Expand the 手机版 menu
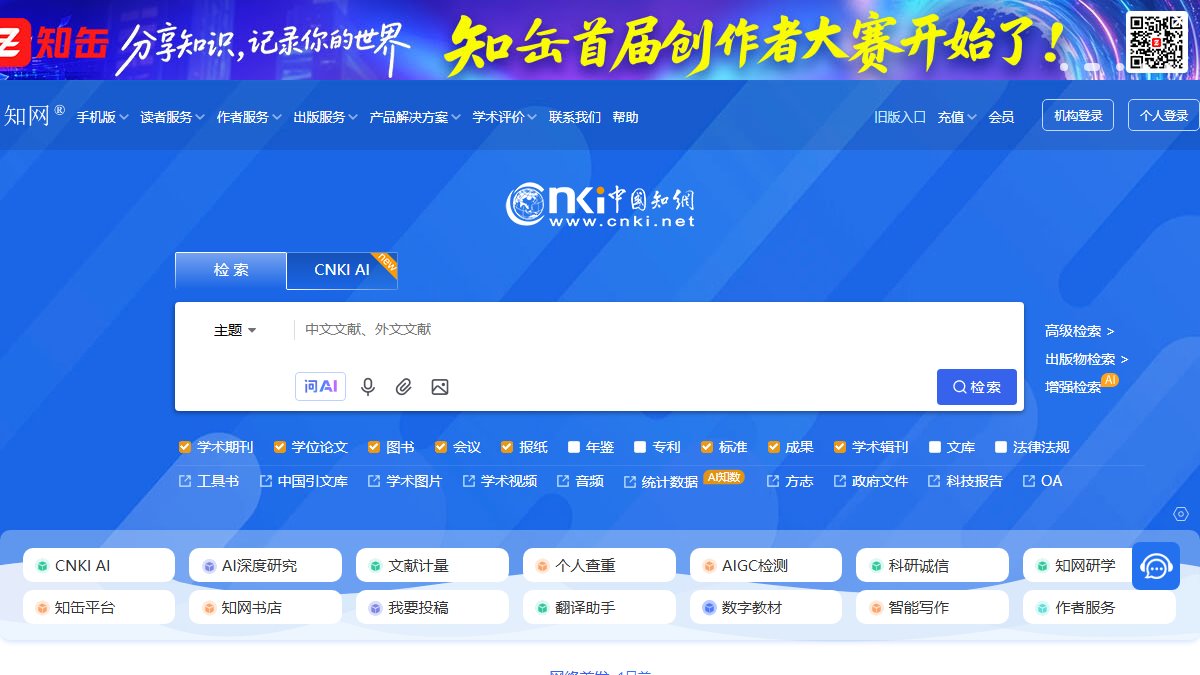The height and width of the screenshot is (675, 1200). (x=102, y=117)
